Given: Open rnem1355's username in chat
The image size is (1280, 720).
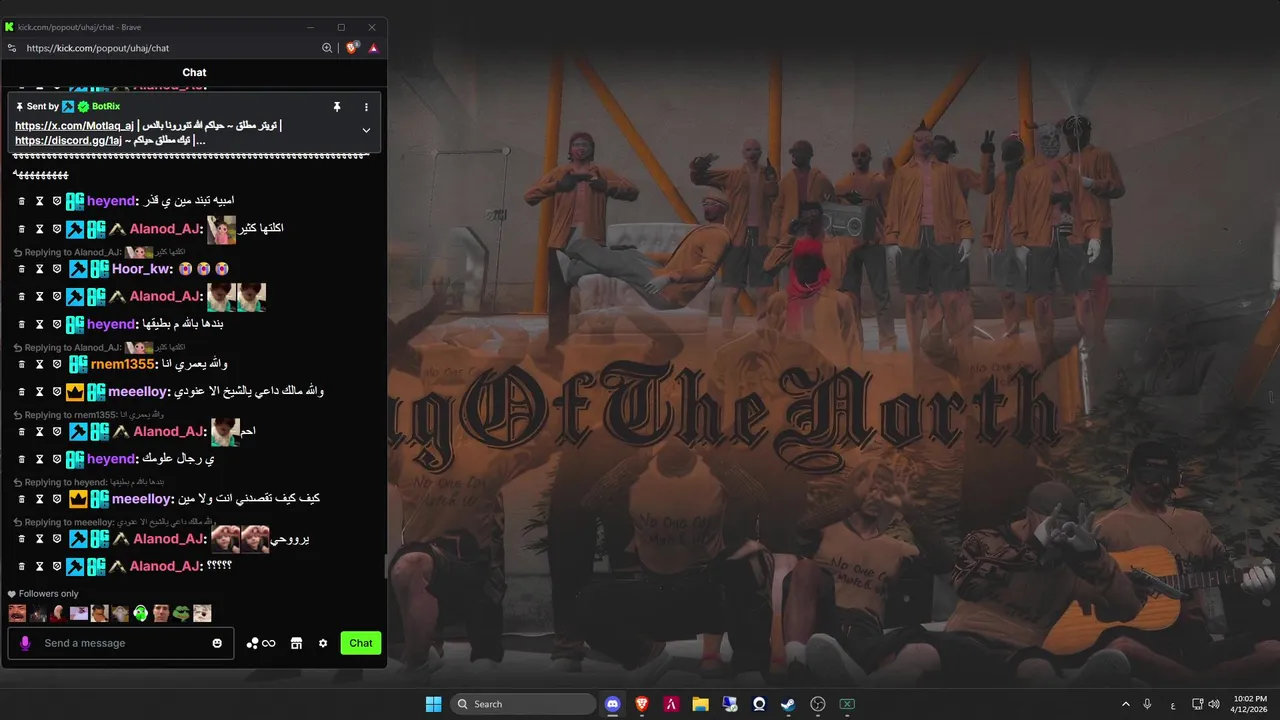Looking at the screenshot, I should coord(123,364).
